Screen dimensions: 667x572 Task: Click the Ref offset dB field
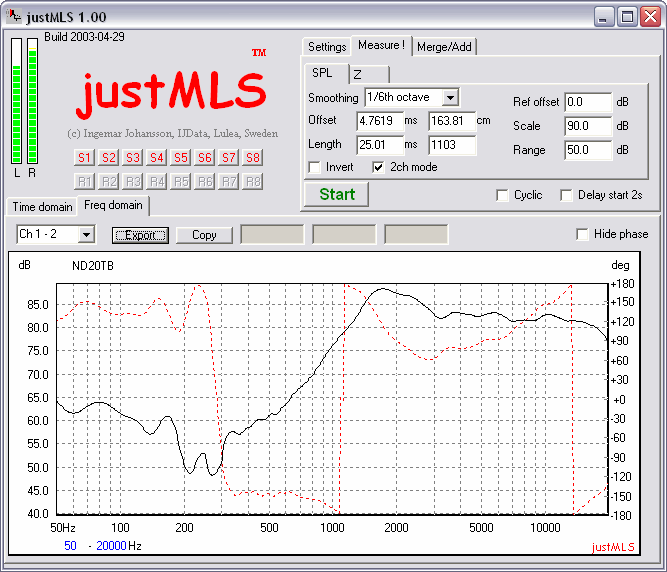pyautogui.click(x=588, y=102)
